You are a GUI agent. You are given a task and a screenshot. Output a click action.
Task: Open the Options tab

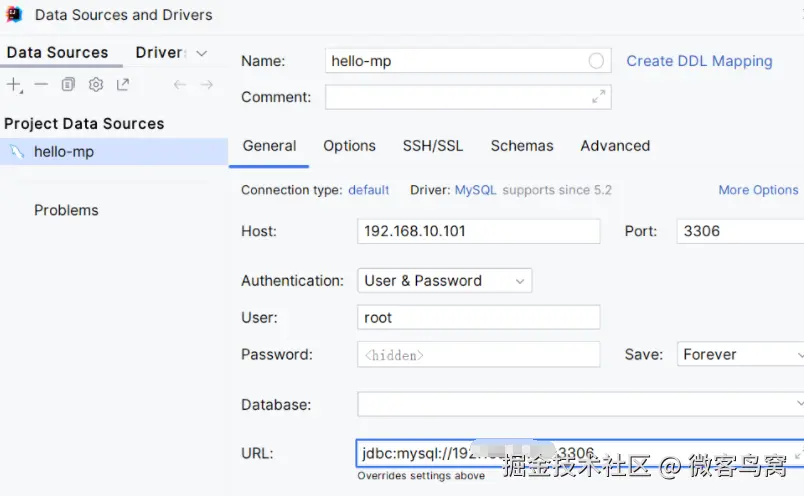(x=349, y=146)
